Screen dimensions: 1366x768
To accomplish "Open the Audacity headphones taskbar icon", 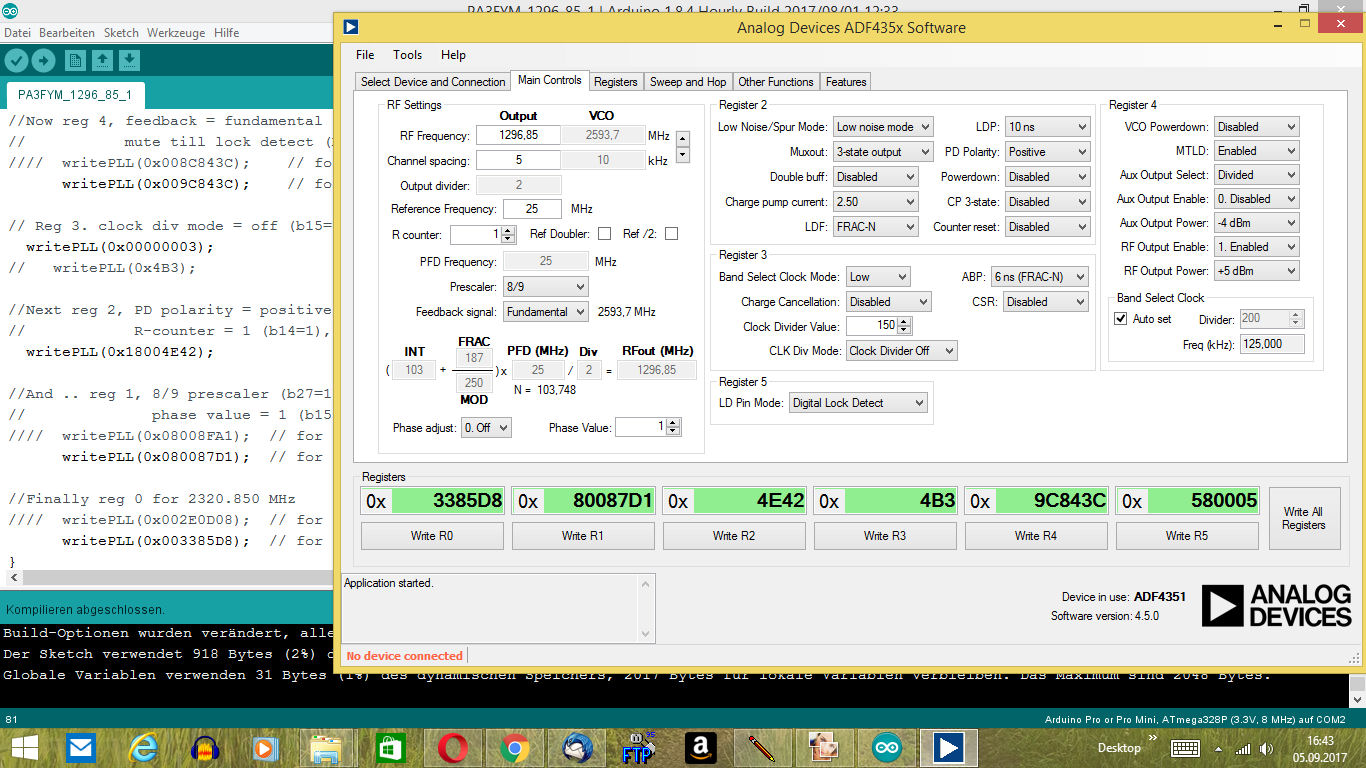I will point(205,747).
